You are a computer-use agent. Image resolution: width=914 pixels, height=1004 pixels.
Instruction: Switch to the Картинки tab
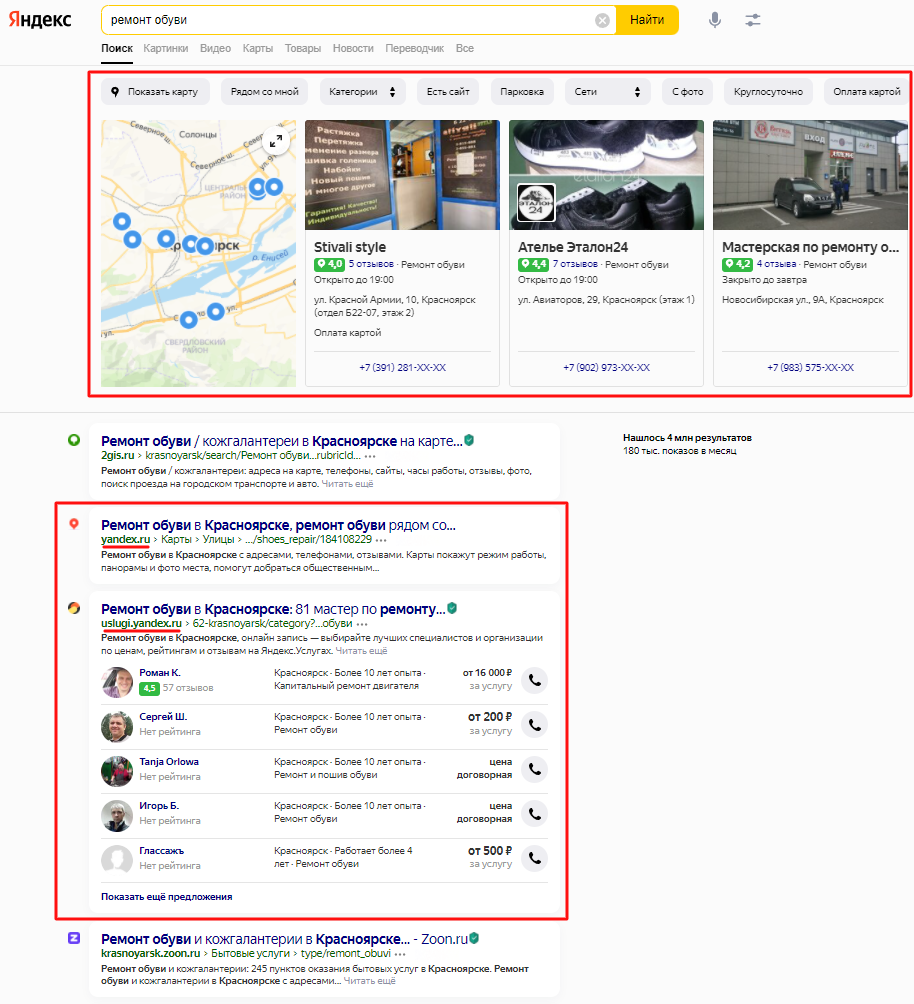click(x=166, y=49)
